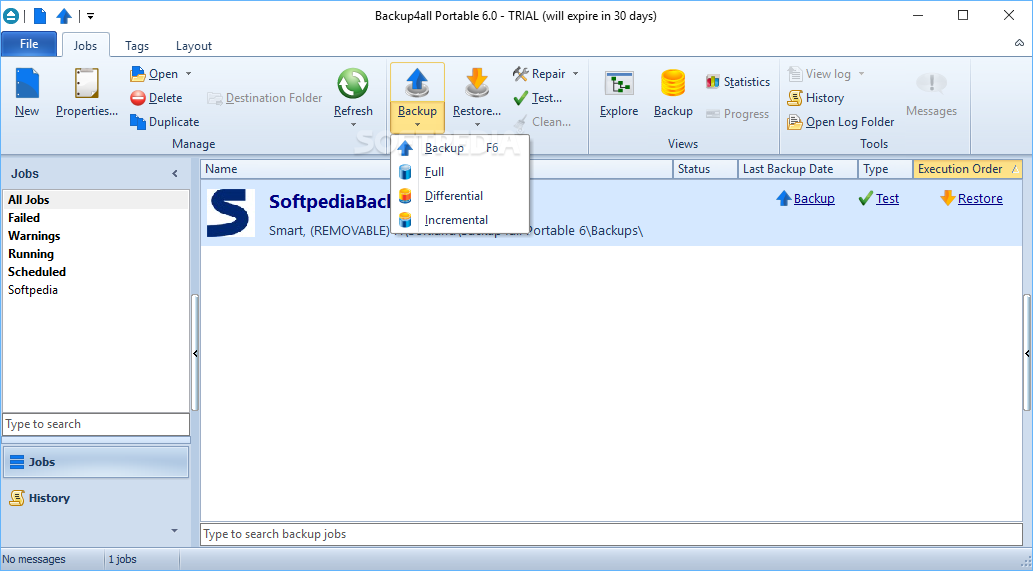Select the Softpedia tag in list

click(x=96, y=290)
